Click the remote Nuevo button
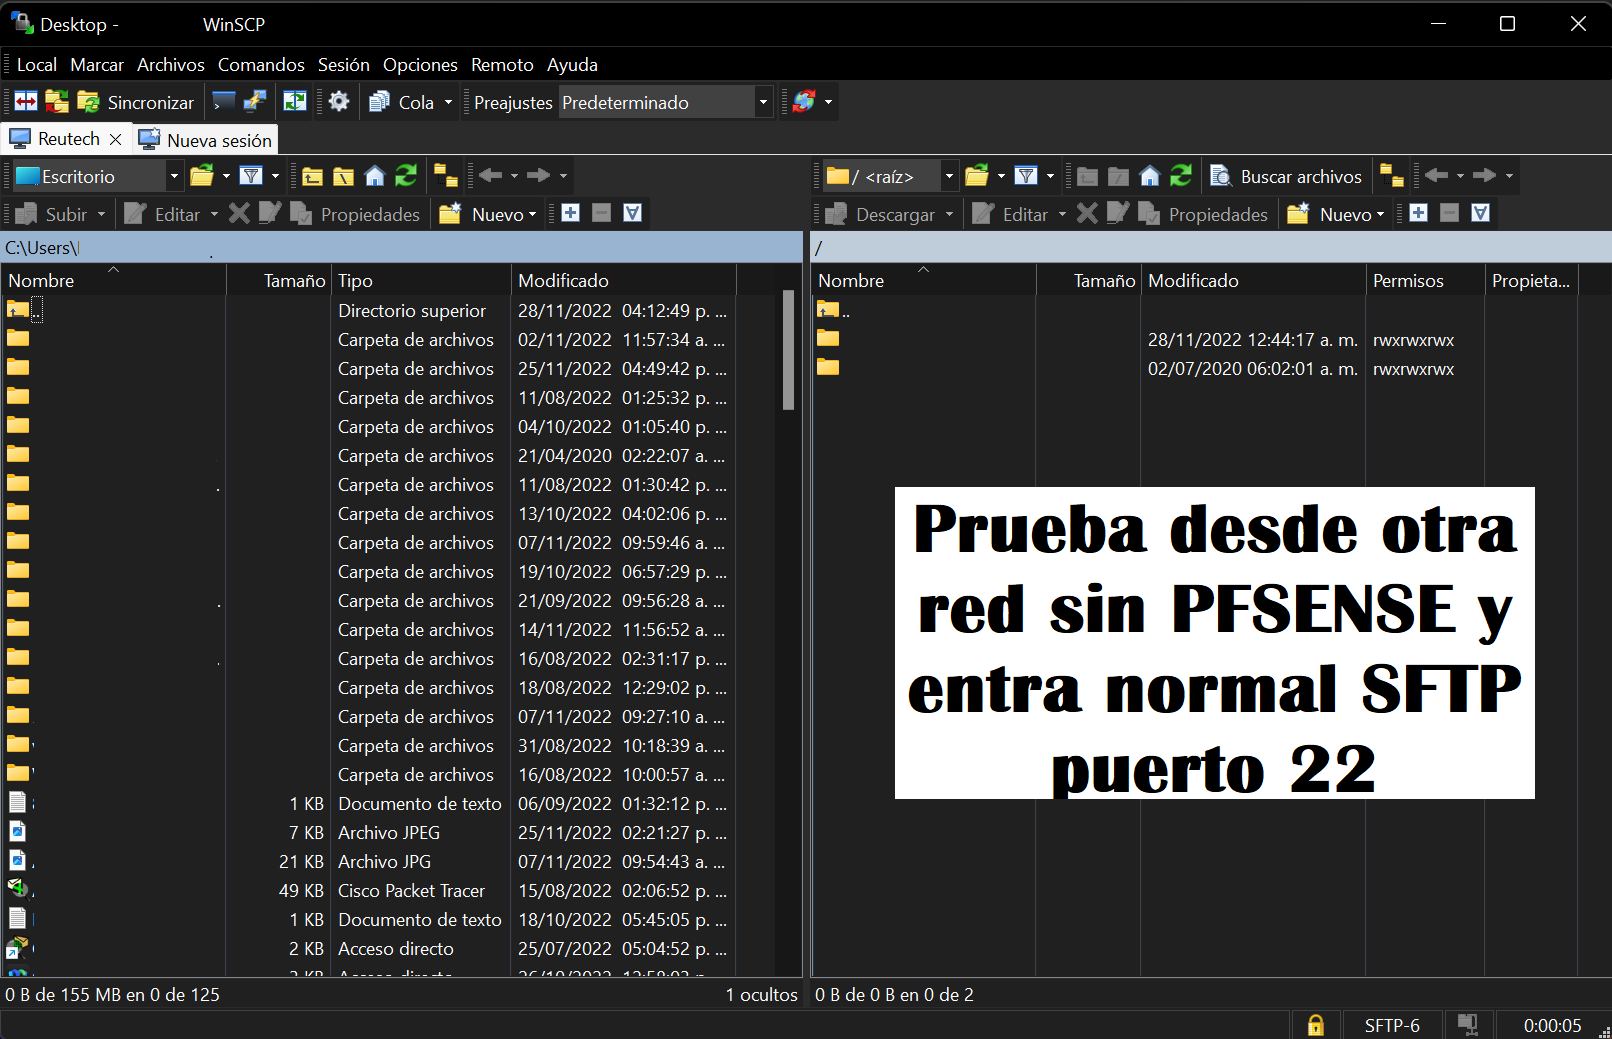1612x1039 pixels. click(1336, 214)
